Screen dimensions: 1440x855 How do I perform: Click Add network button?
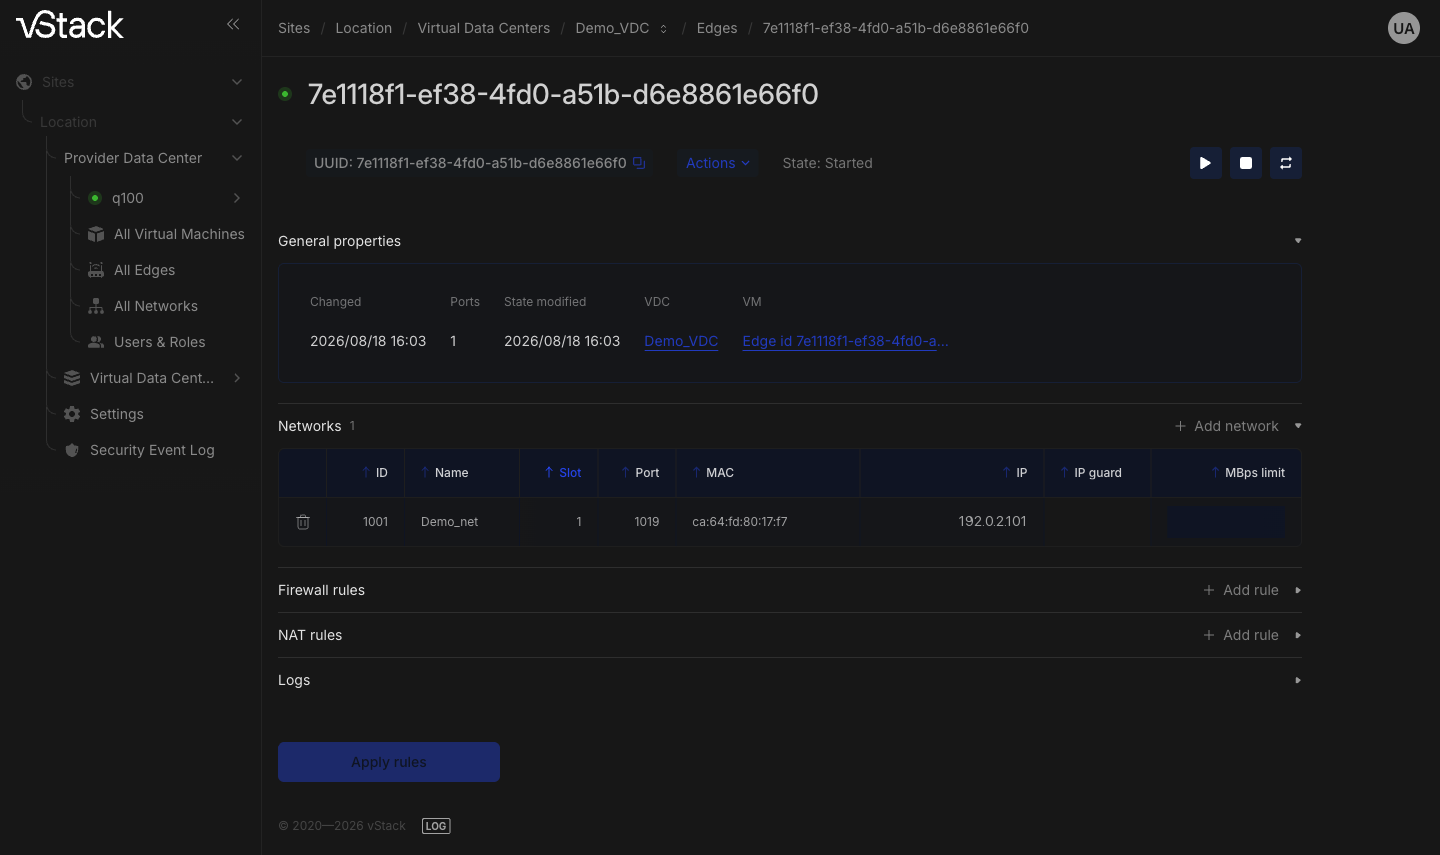coord(1226,426)
